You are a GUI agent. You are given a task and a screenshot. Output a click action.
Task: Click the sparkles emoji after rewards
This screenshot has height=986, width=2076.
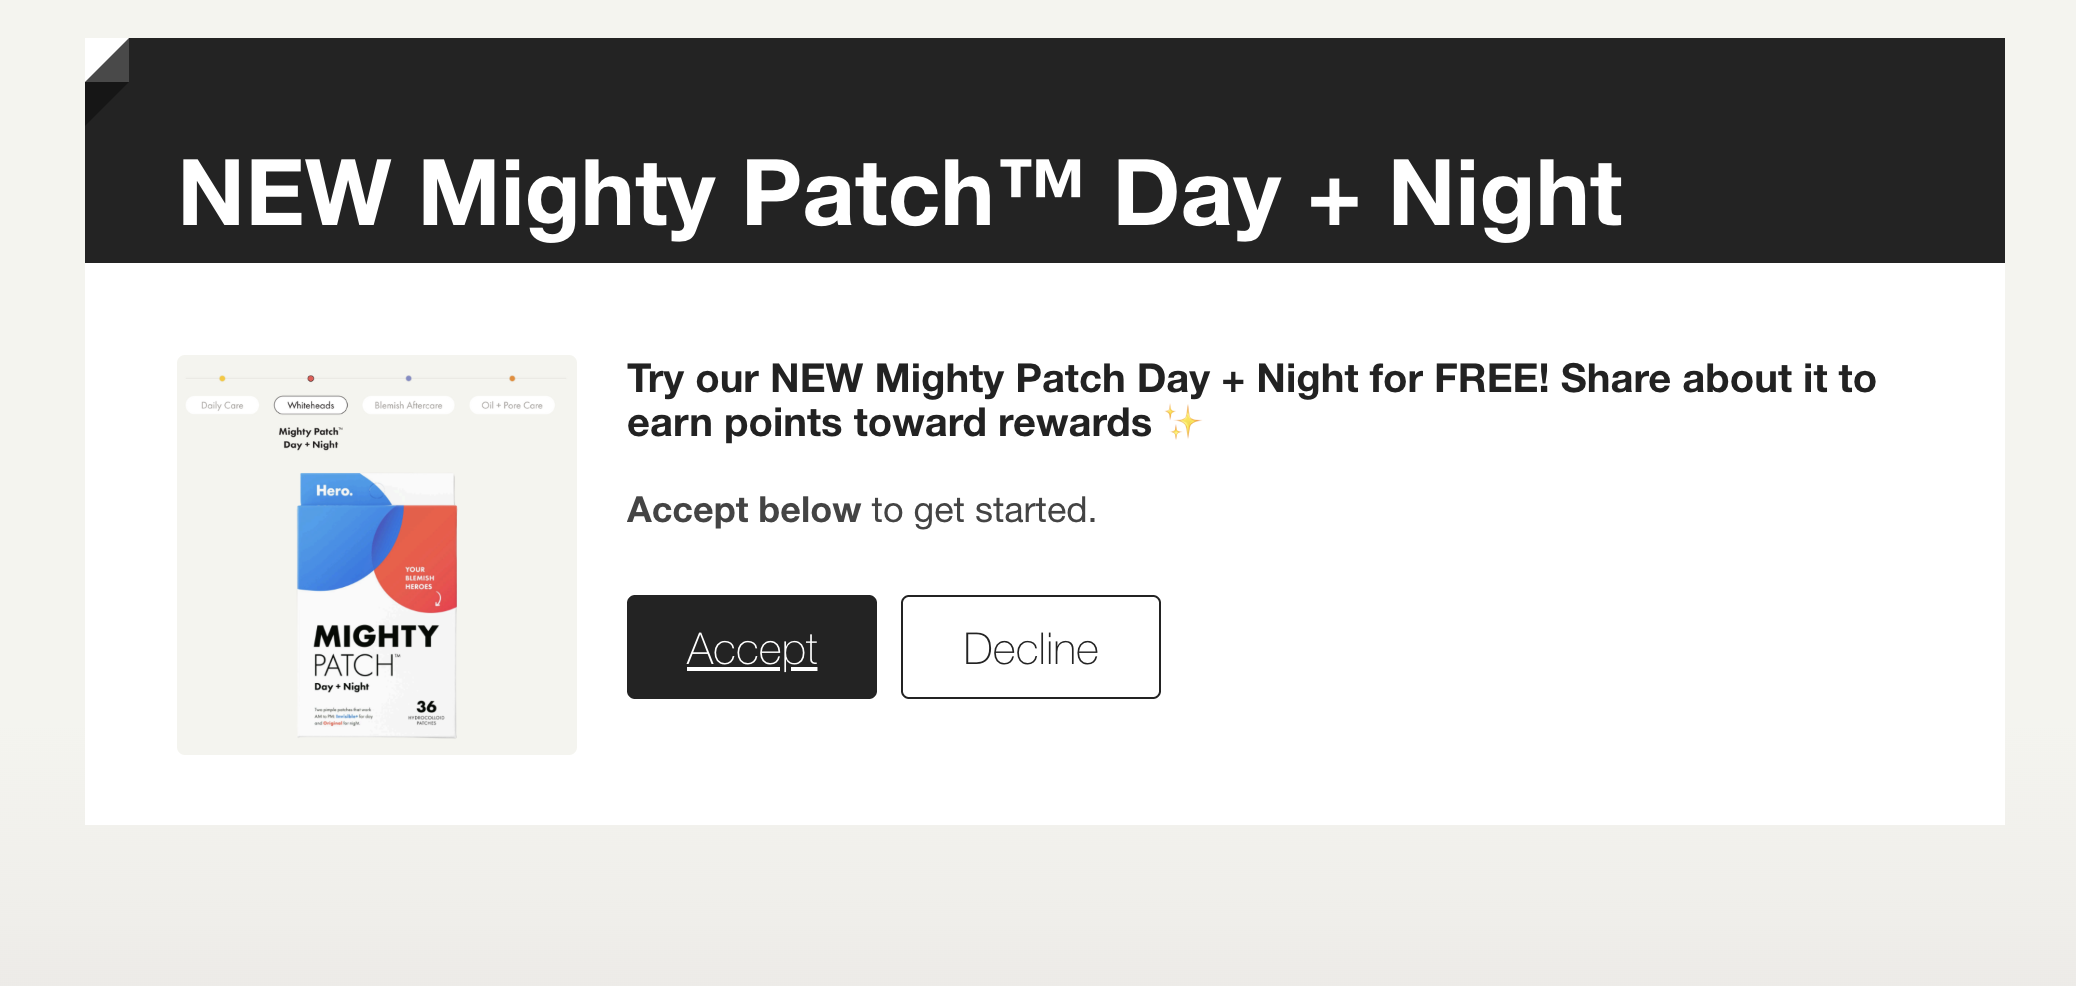[1182, 422]
